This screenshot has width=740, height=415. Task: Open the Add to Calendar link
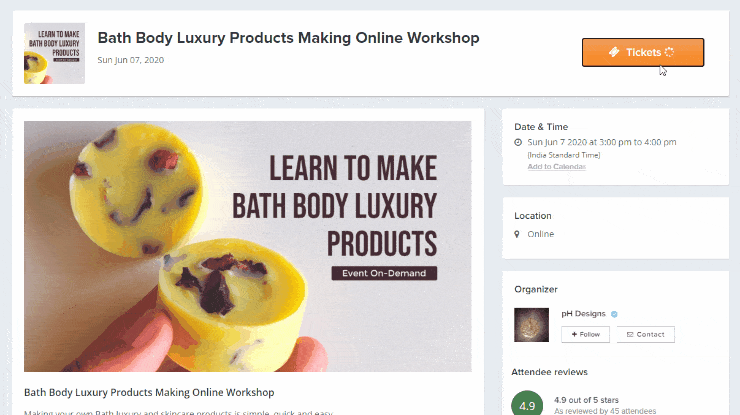[556, 167]
